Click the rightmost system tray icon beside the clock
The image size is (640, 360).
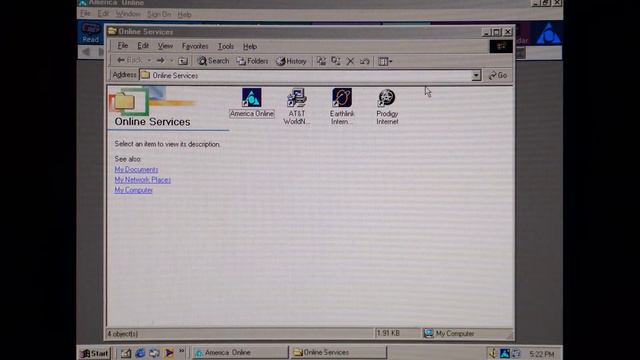516,353
